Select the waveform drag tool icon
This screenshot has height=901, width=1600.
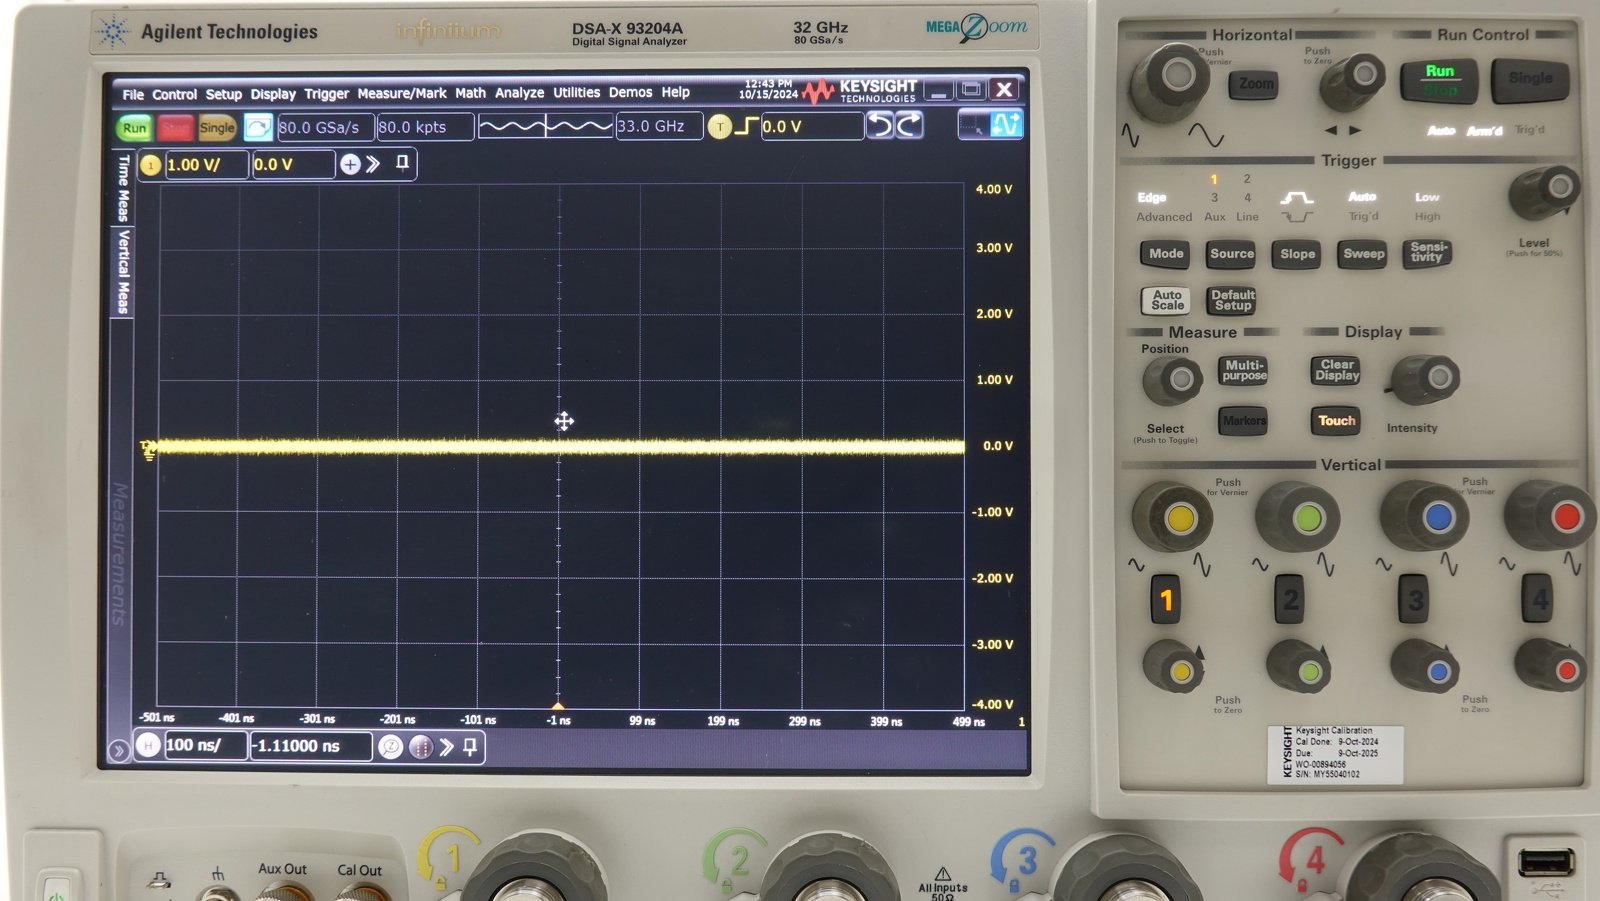(x=1006, y=124)
